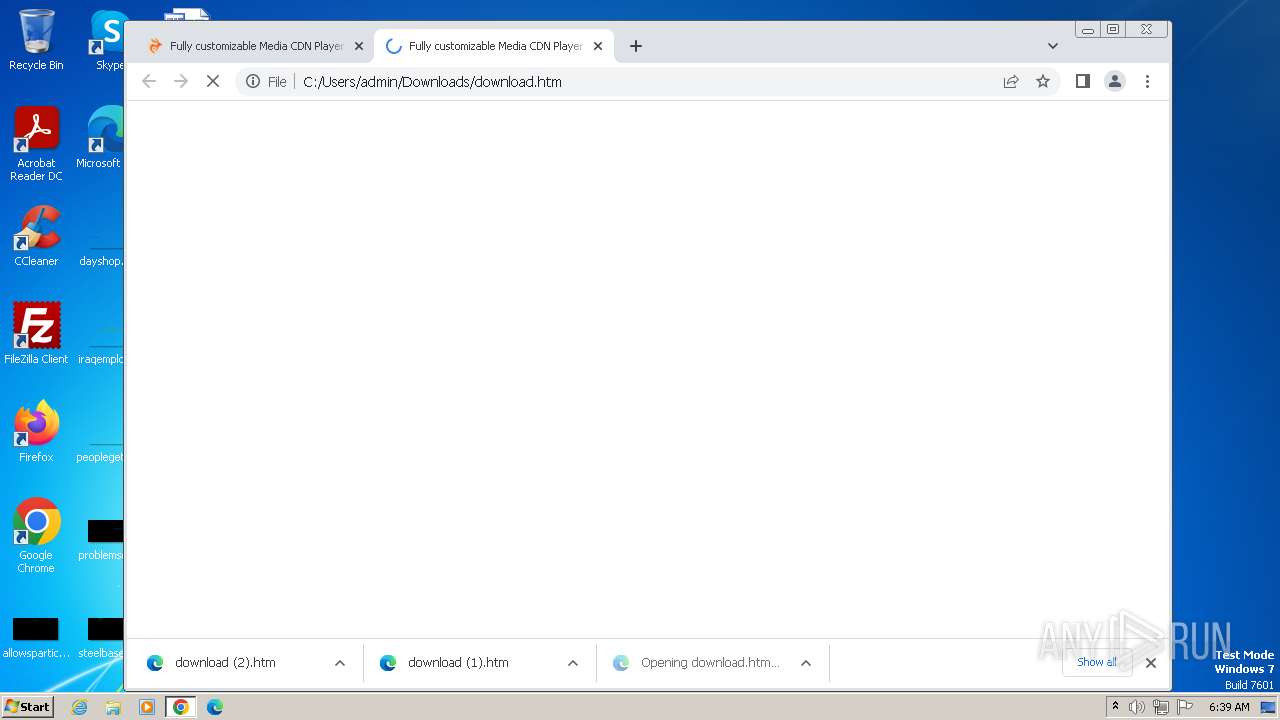Open a new browser tab
The width and height of the screenshot is (1280, 720).
click(636, 46)
